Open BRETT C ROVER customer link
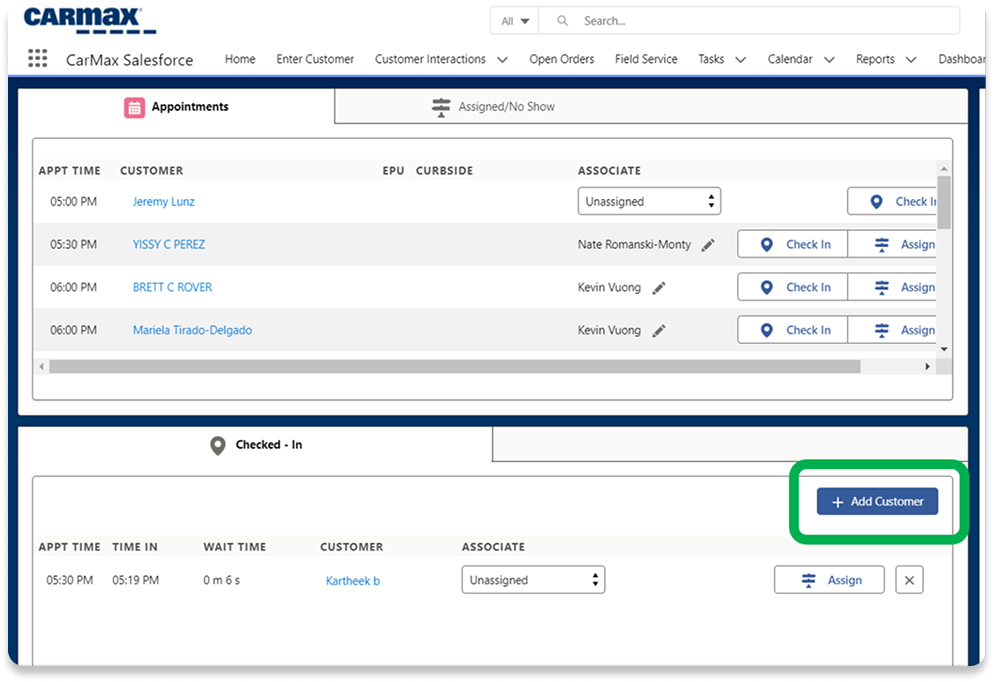The image size is (994, 682). coord(172,288)
